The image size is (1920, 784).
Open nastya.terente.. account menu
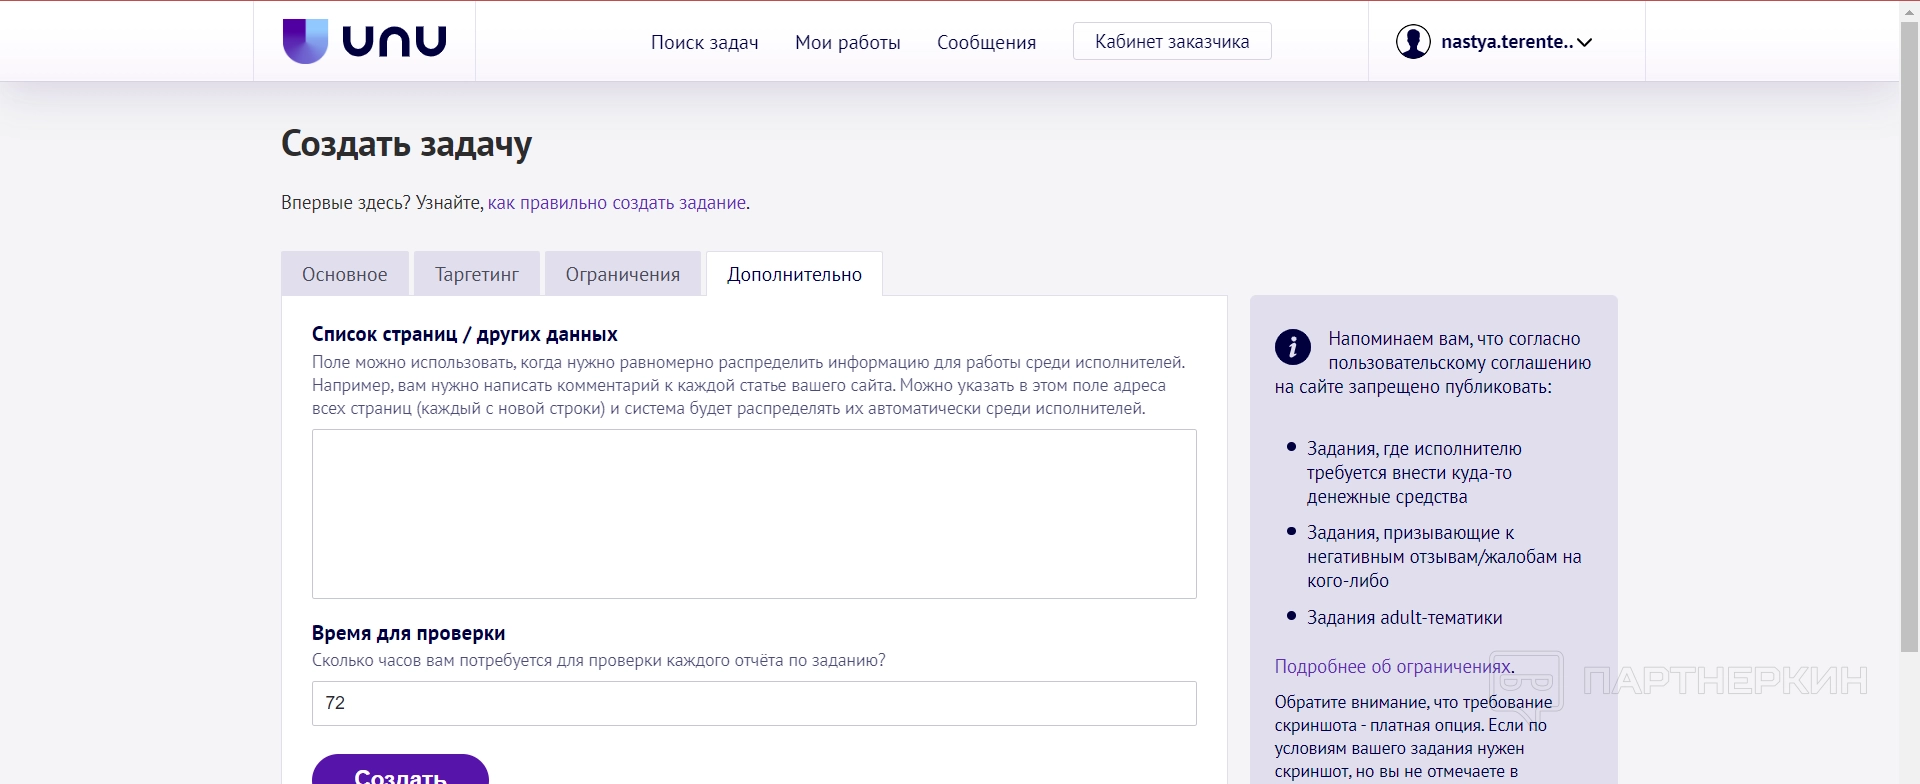[x=1506, y=42]
